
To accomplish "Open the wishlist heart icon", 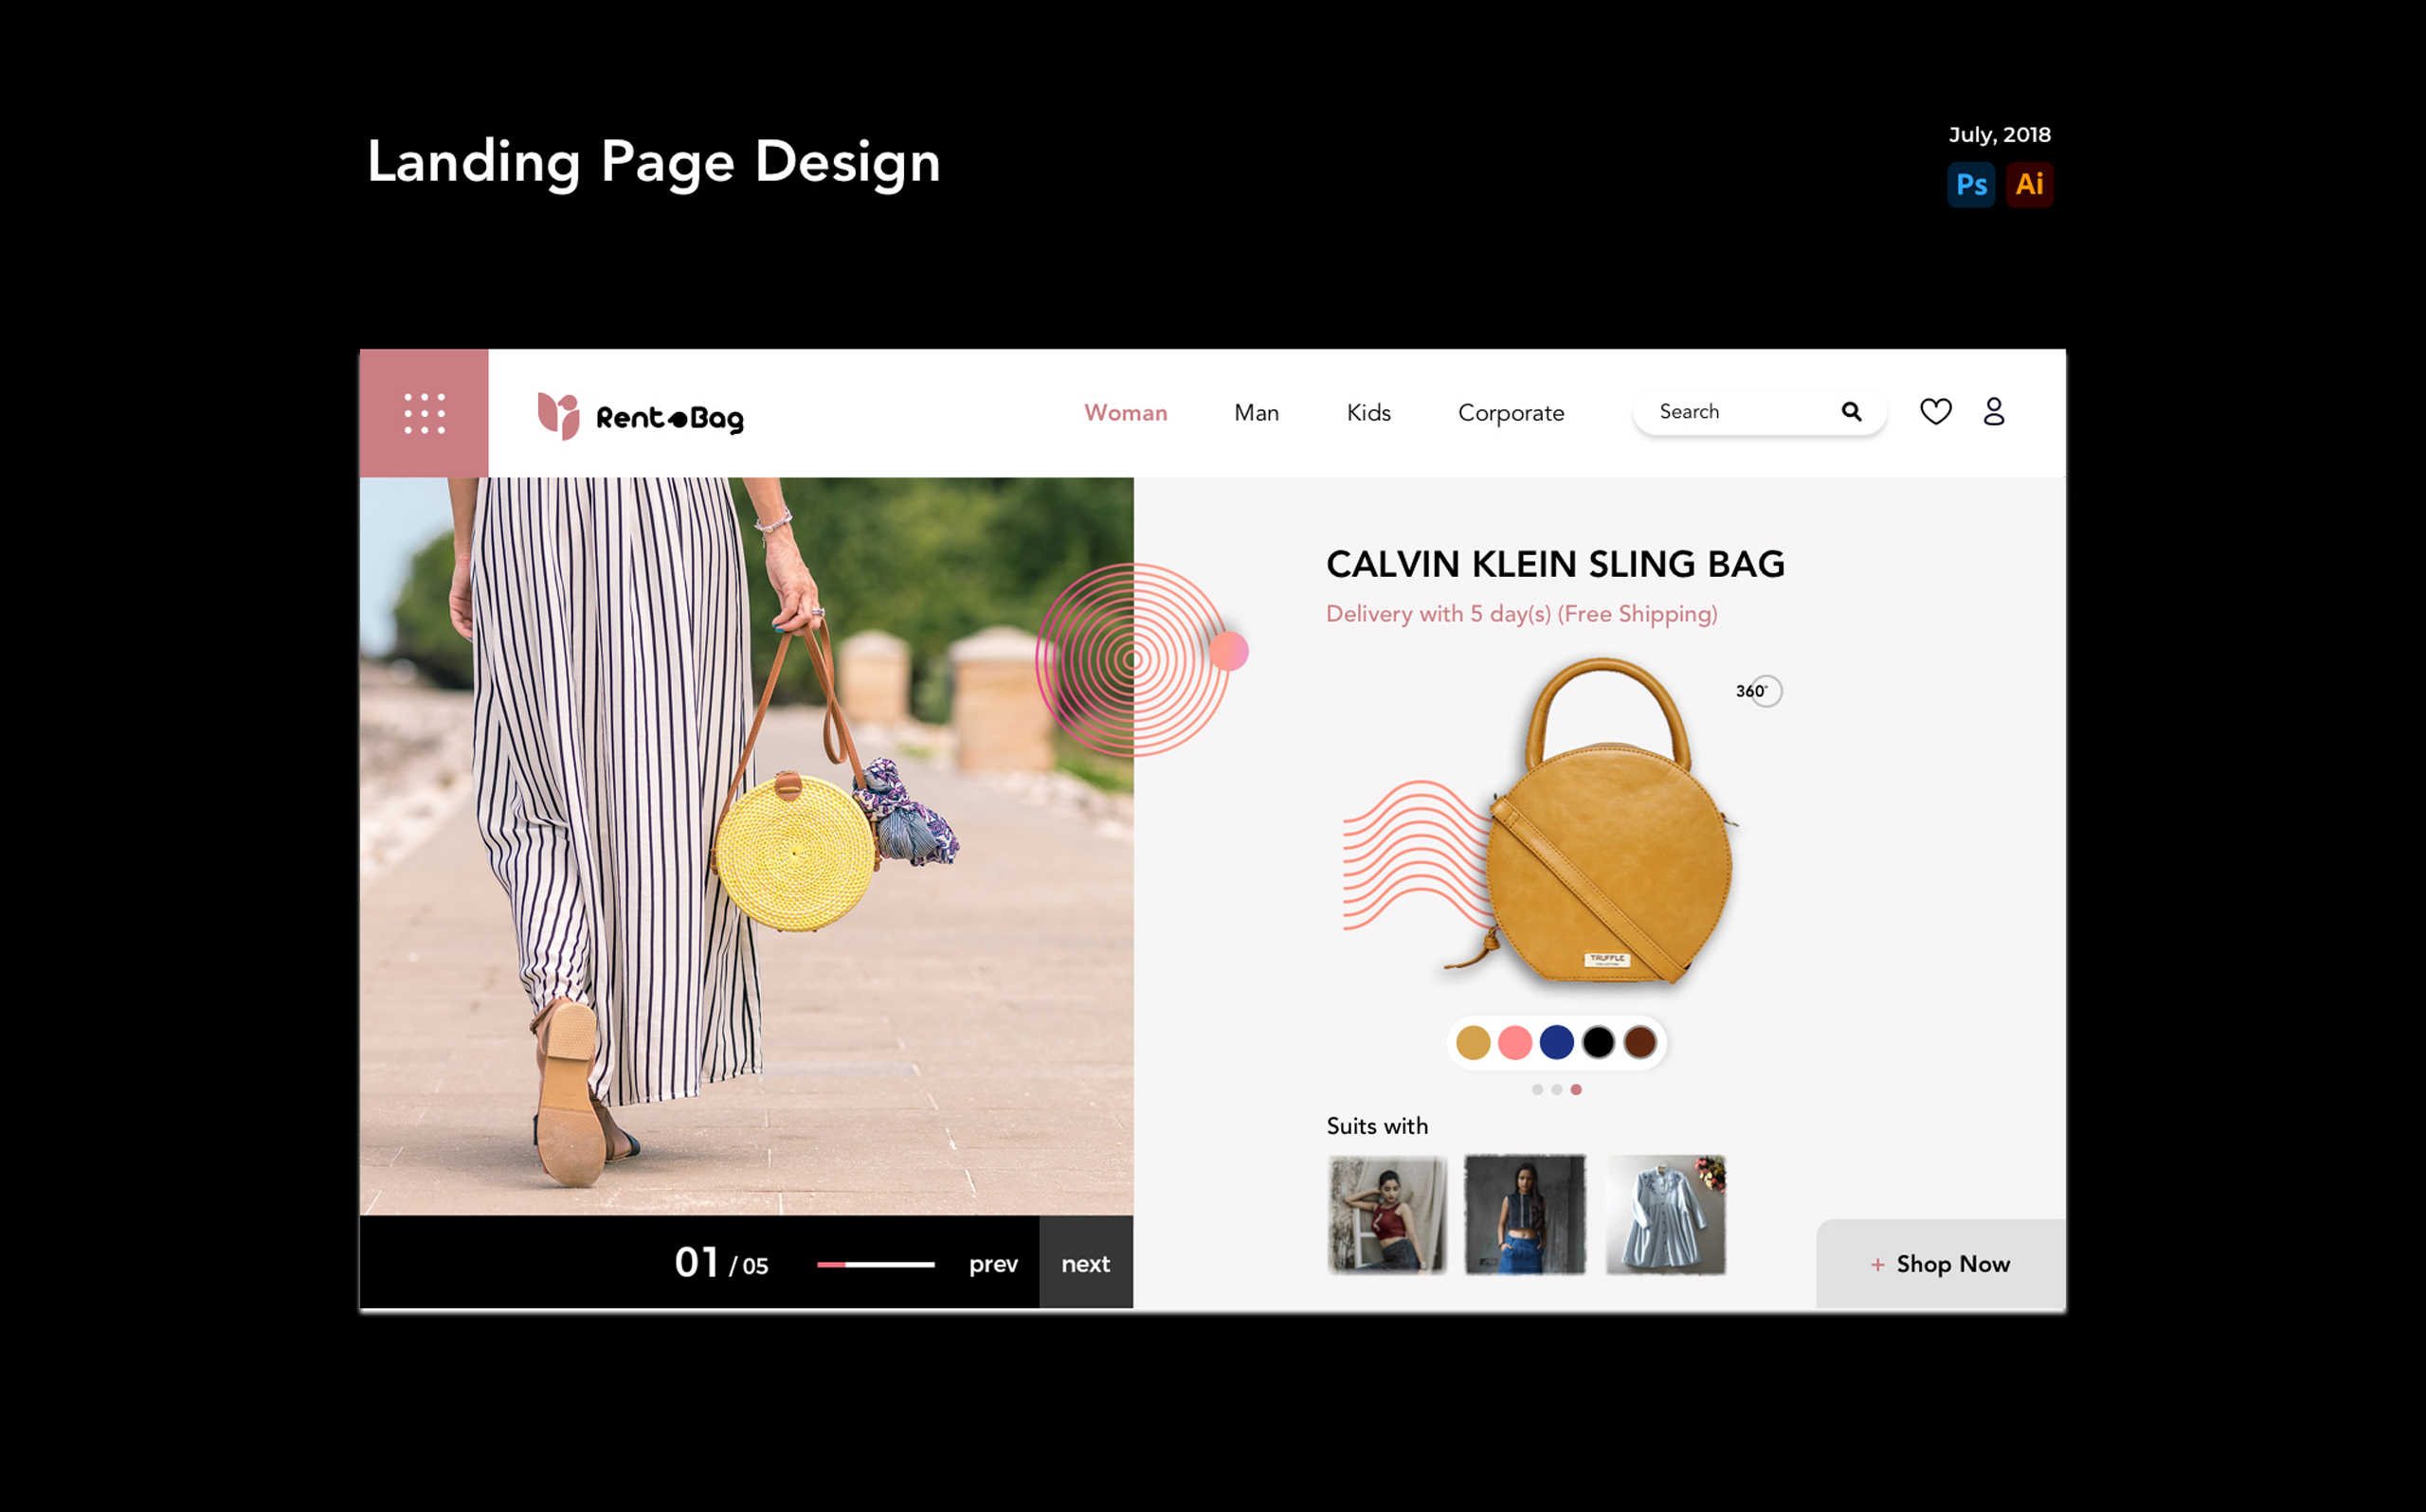I will click(x=1935, y=411).
